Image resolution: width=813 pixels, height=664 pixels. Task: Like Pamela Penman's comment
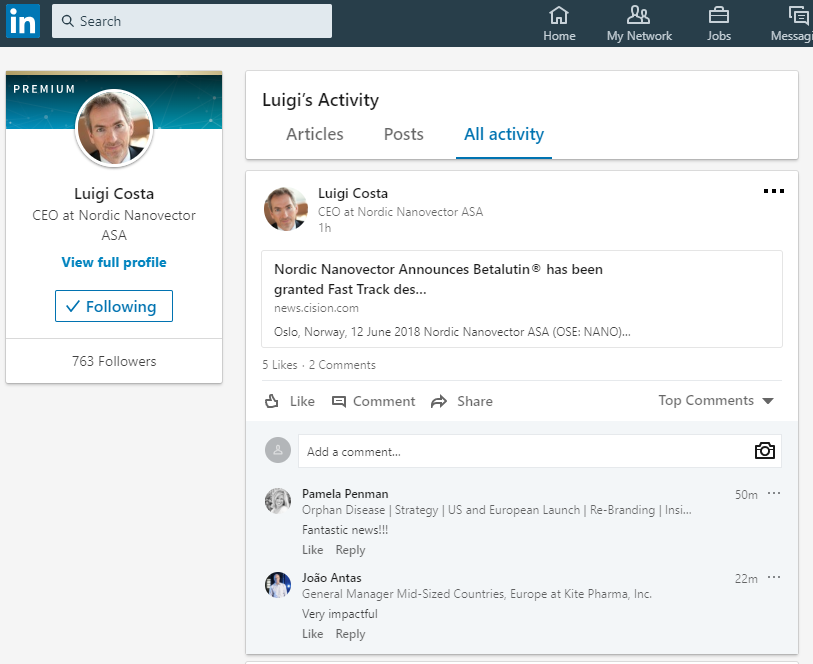(x=313, y=550)
